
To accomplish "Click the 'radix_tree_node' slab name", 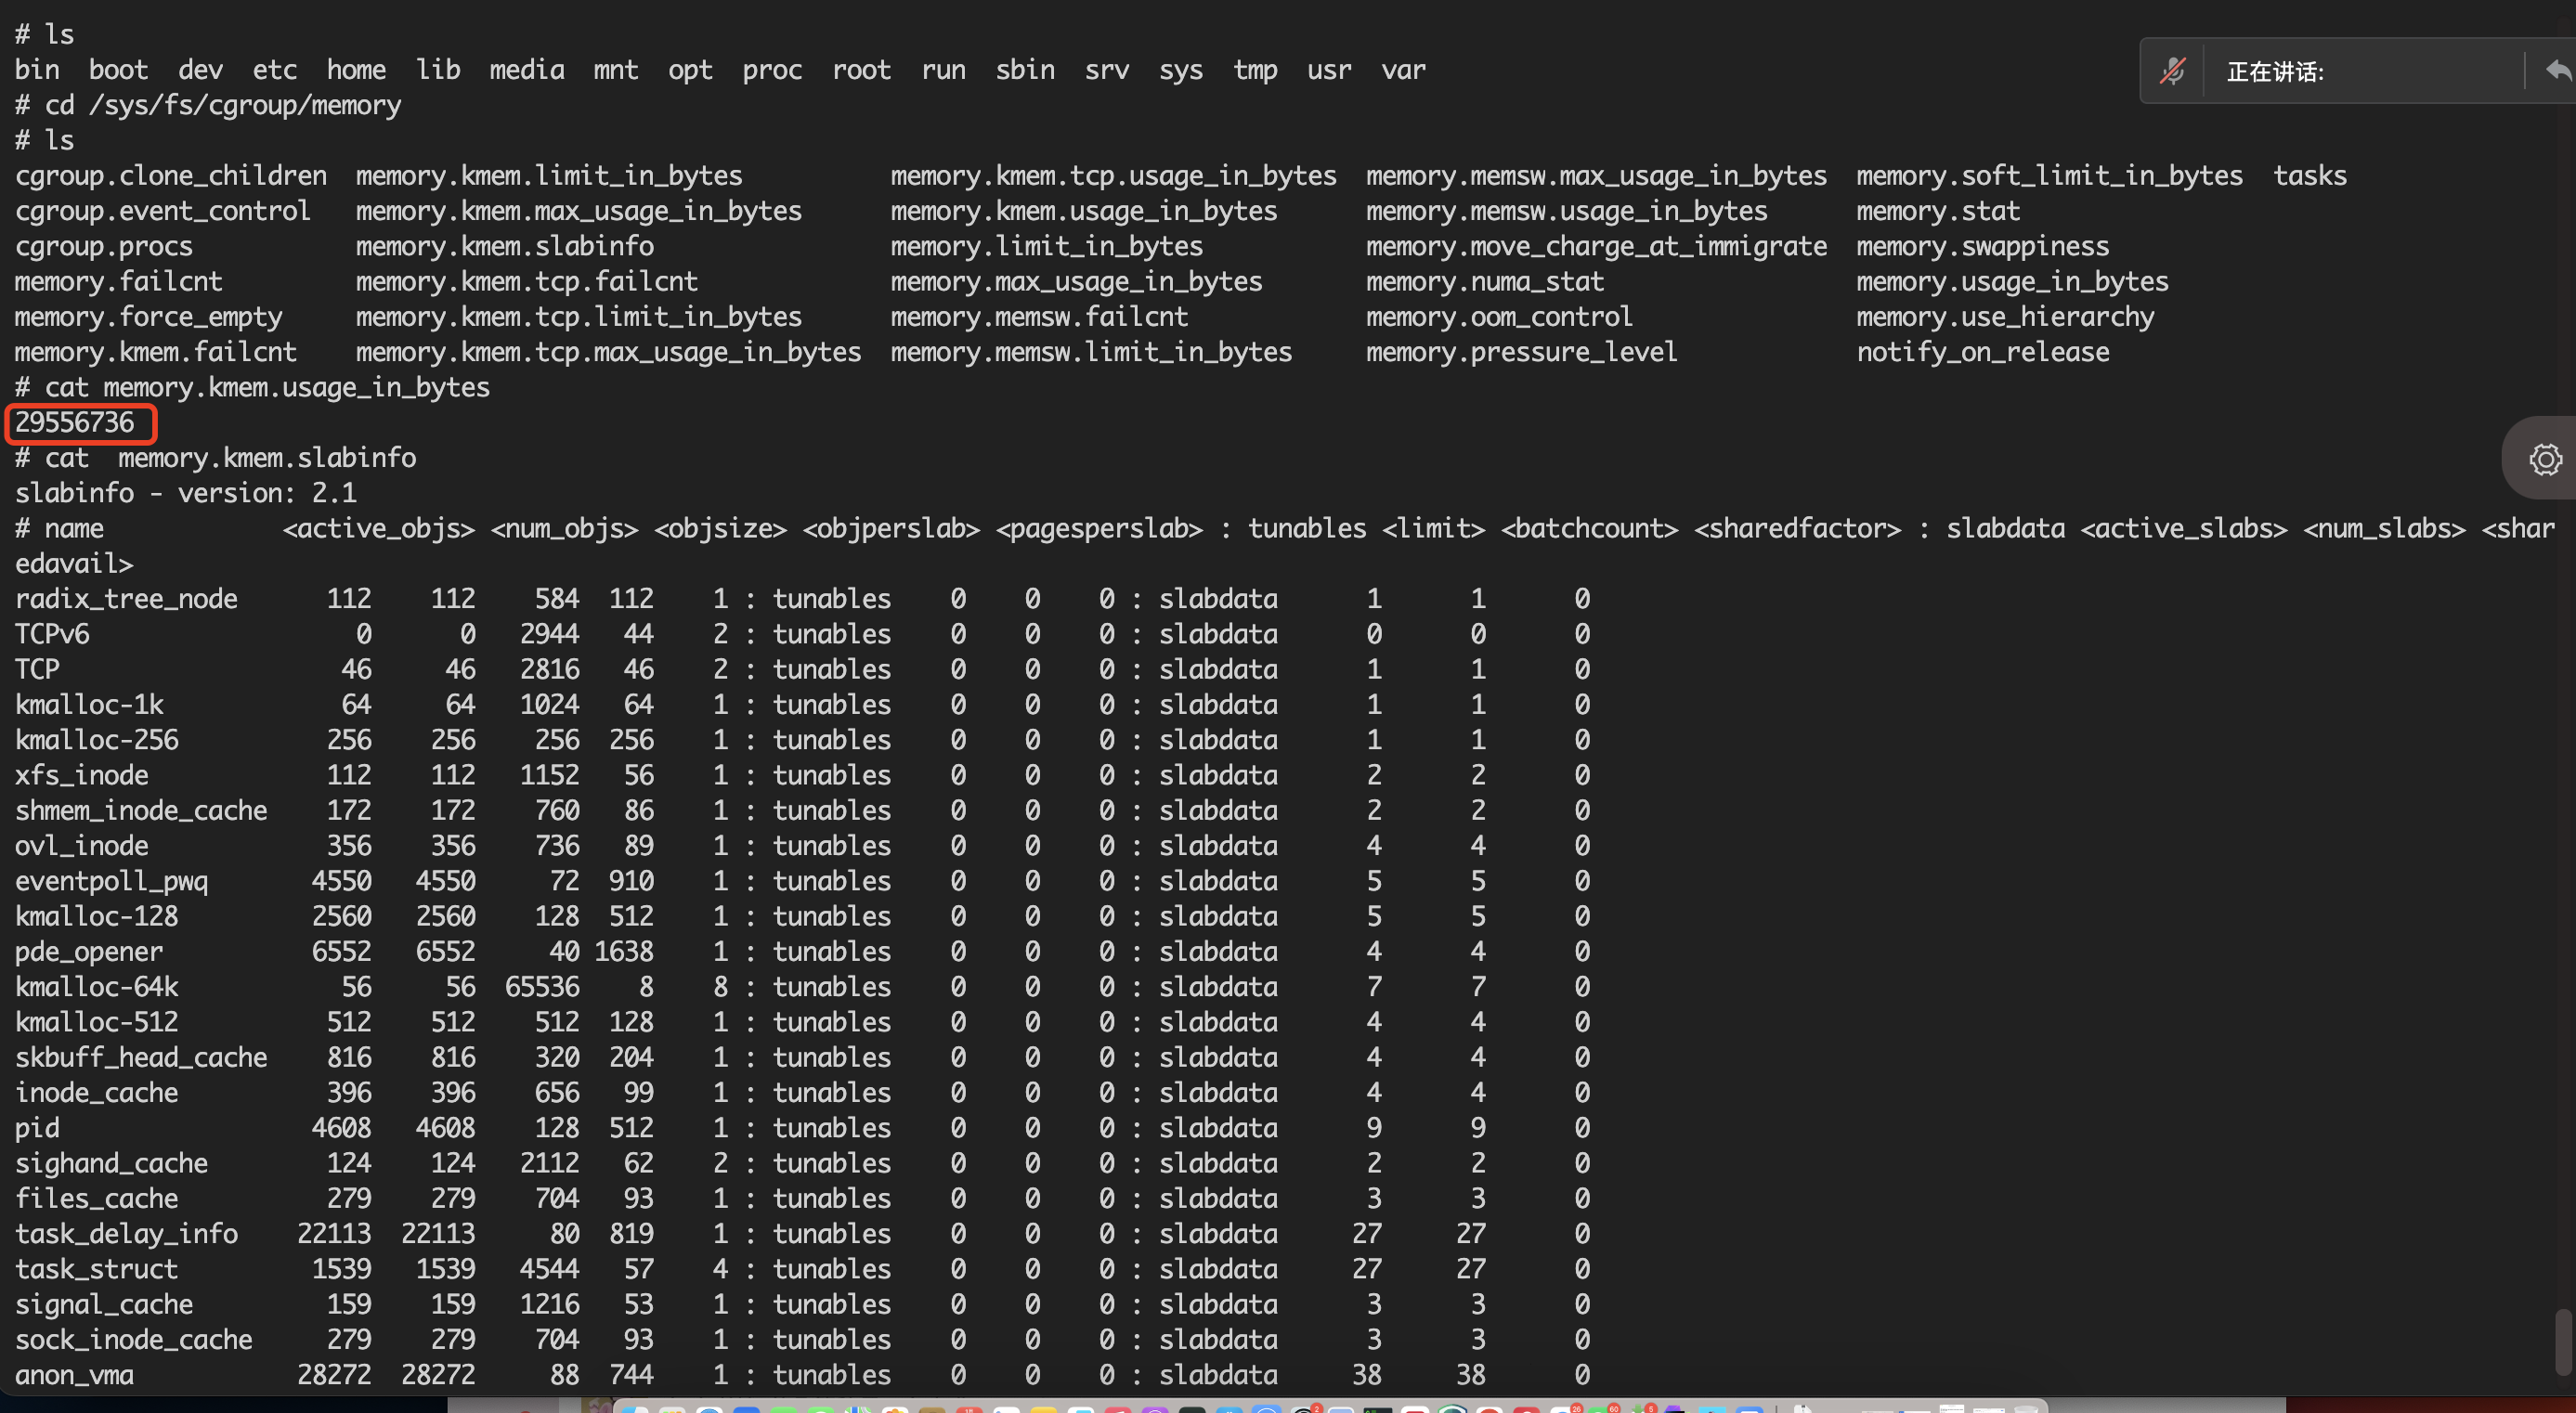I will [127, 599].
